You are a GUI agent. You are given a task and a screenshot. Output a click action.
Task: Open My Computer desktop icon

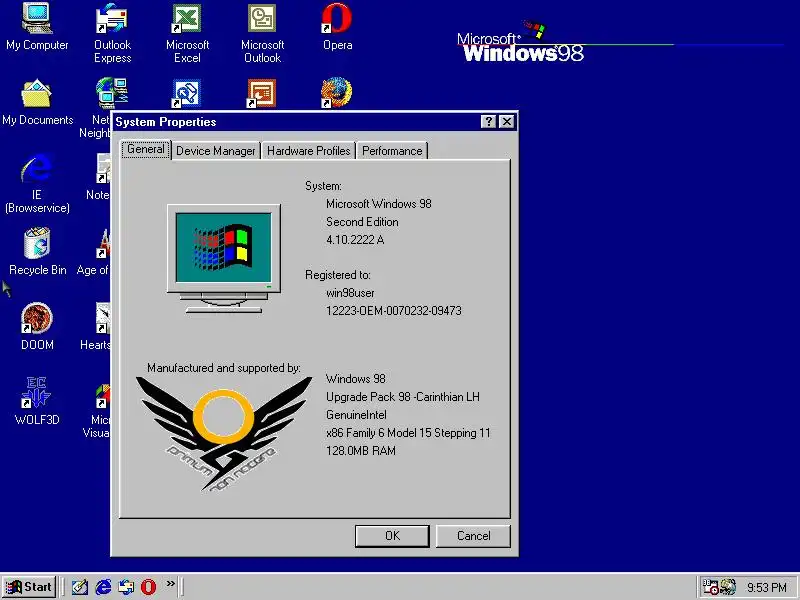pyautogui.click(x=37, y=26)
